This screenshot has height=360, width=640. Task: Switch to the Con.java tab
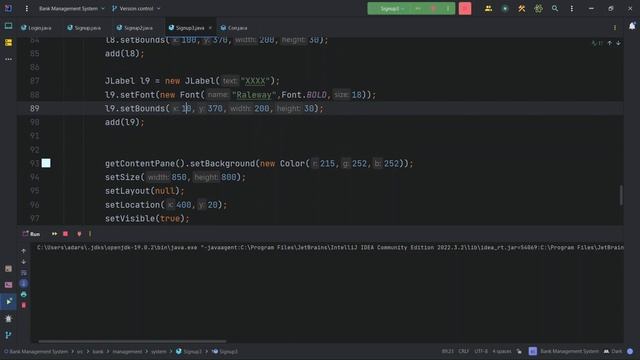(x=234, y=28)
